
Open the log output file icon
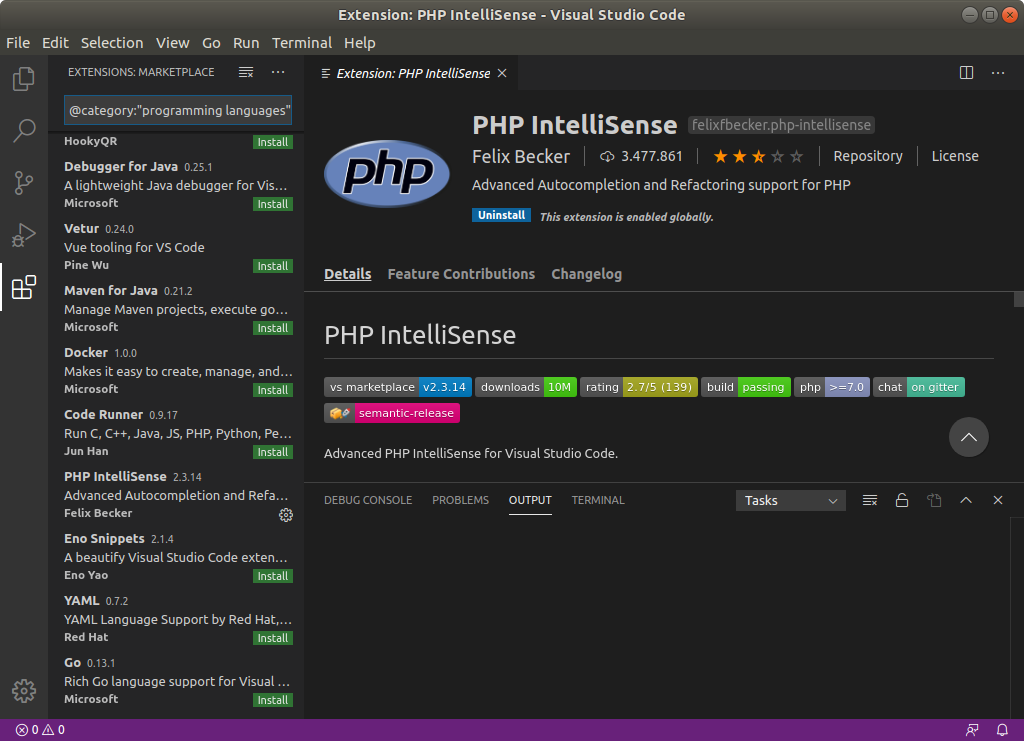934,500
